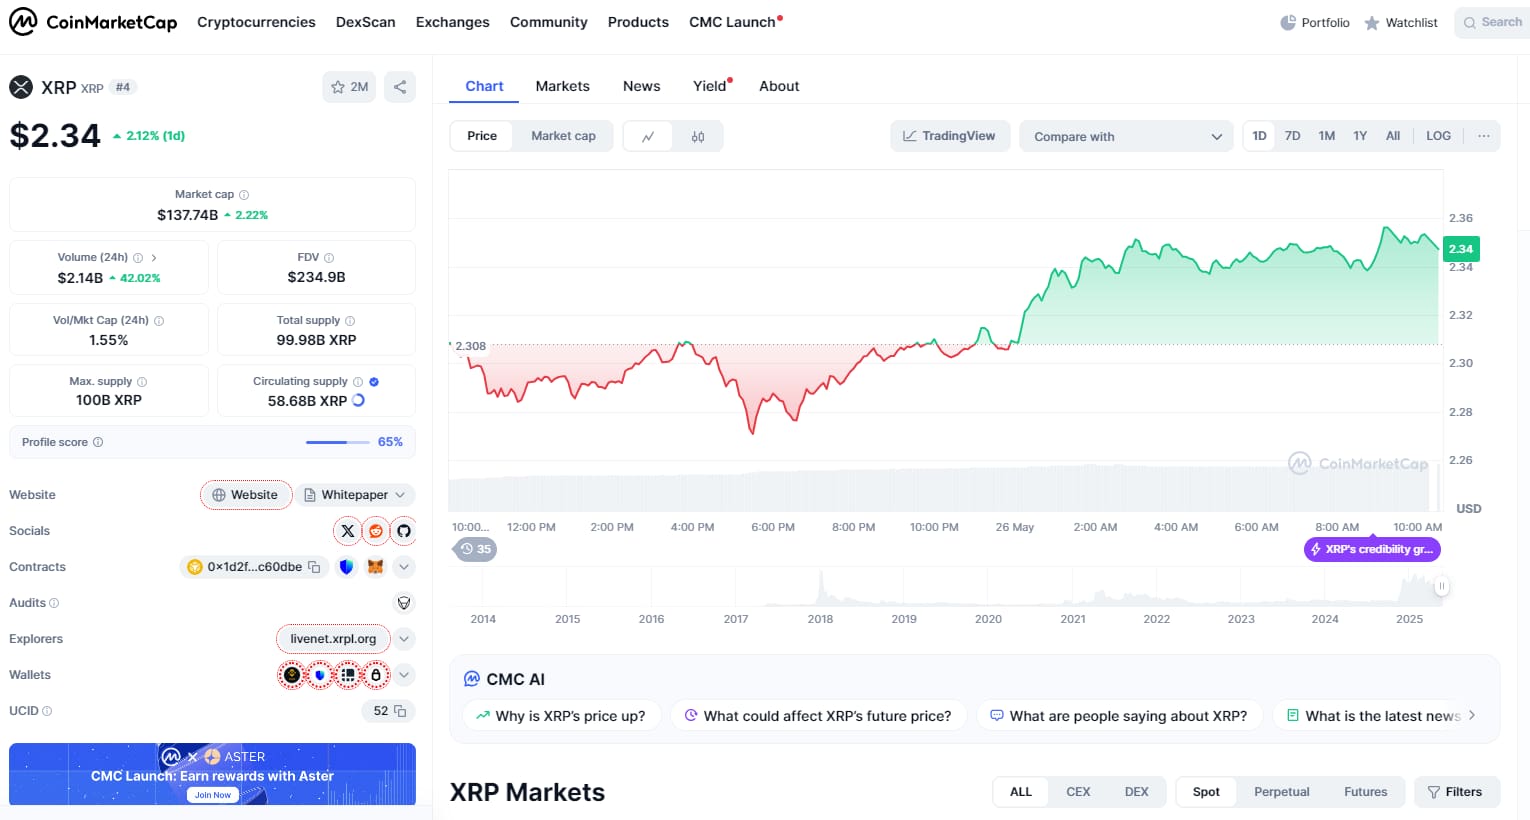The image size is (1530, 820).
Task: Switch to line chart view
Action: [x=648, y=137]
